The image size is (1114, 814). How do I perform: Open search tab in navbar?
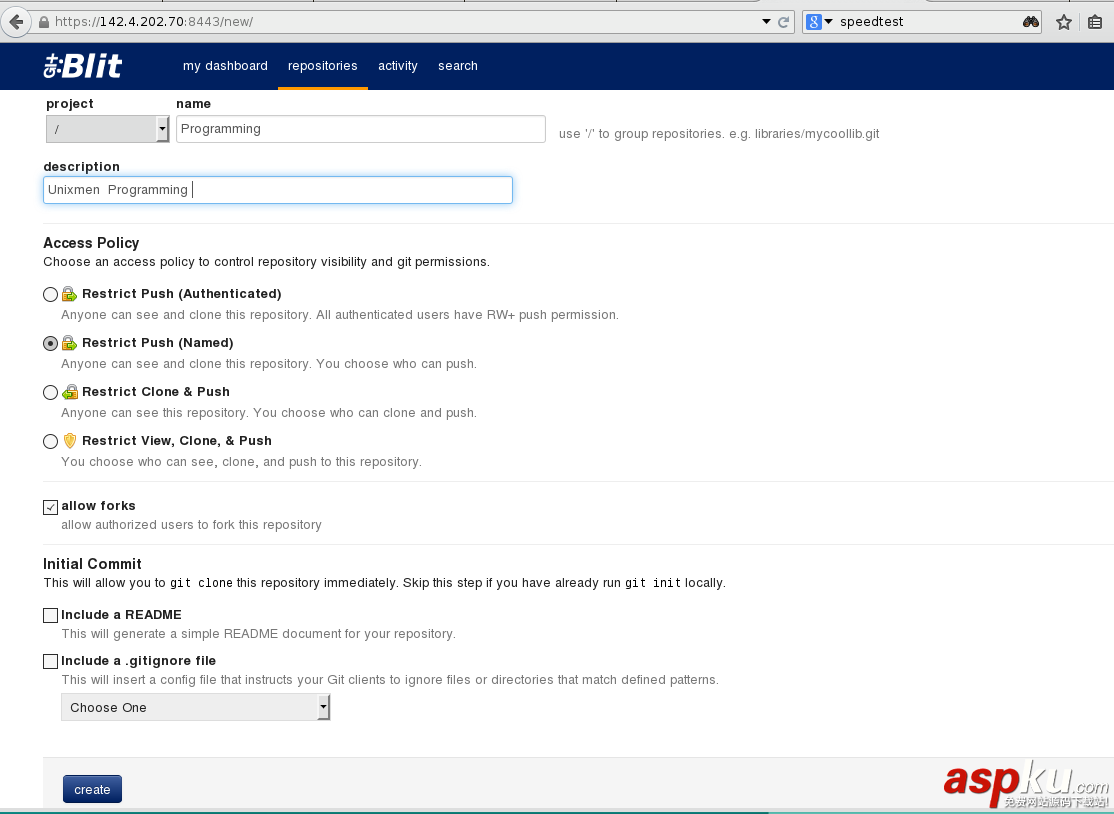point(458,65)
